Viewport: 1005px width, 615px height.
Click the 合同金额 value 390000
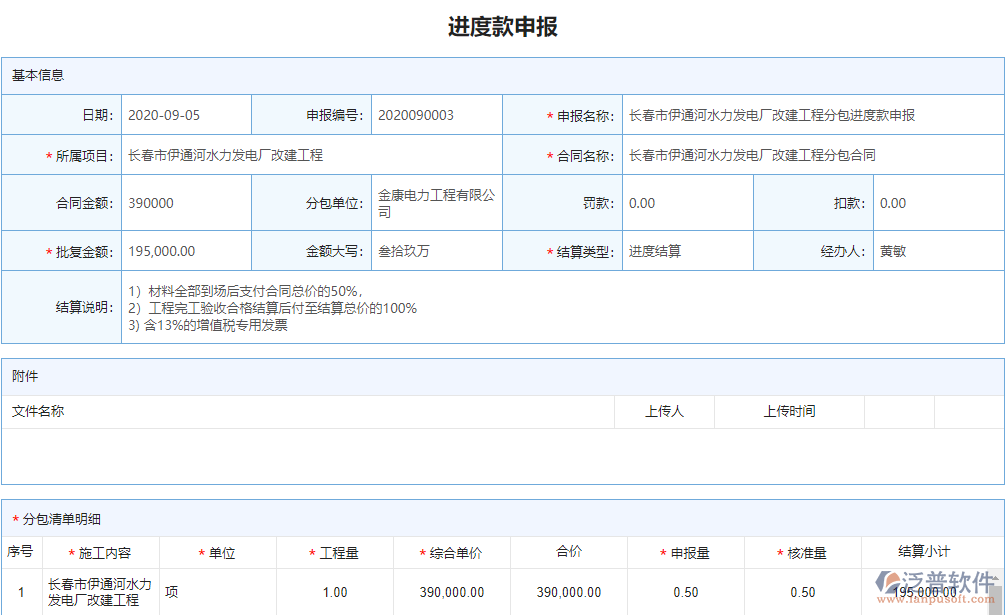186,202
